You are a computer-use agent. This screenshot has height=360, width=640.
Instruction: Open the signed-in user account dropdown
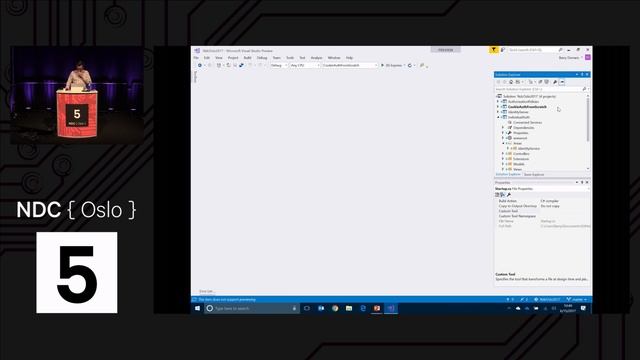[x=570, y=58]
